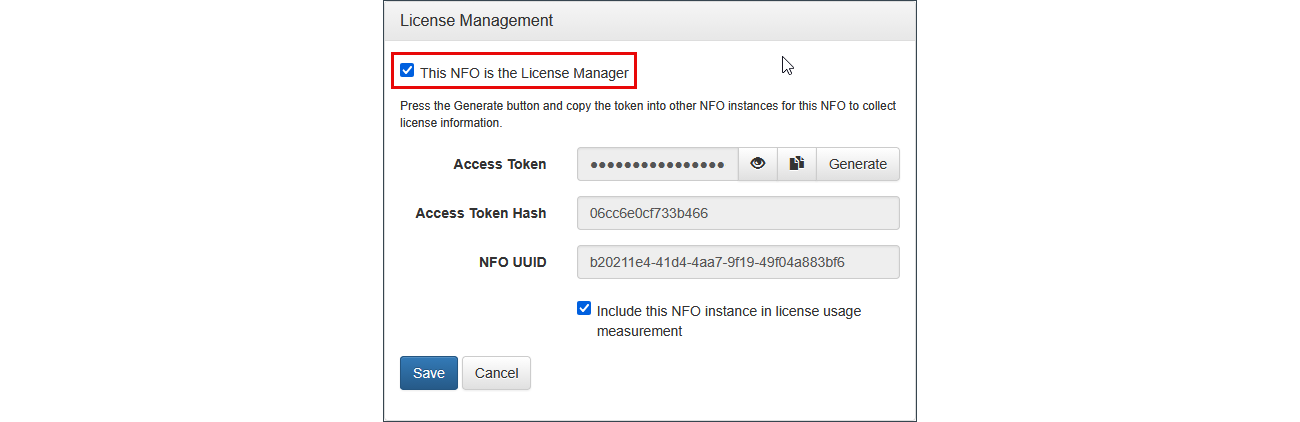This screenshot has height=422, width=1300.
Task: Click the 'Press the Generate button' instruction text
Action: (x=648, y=104)
